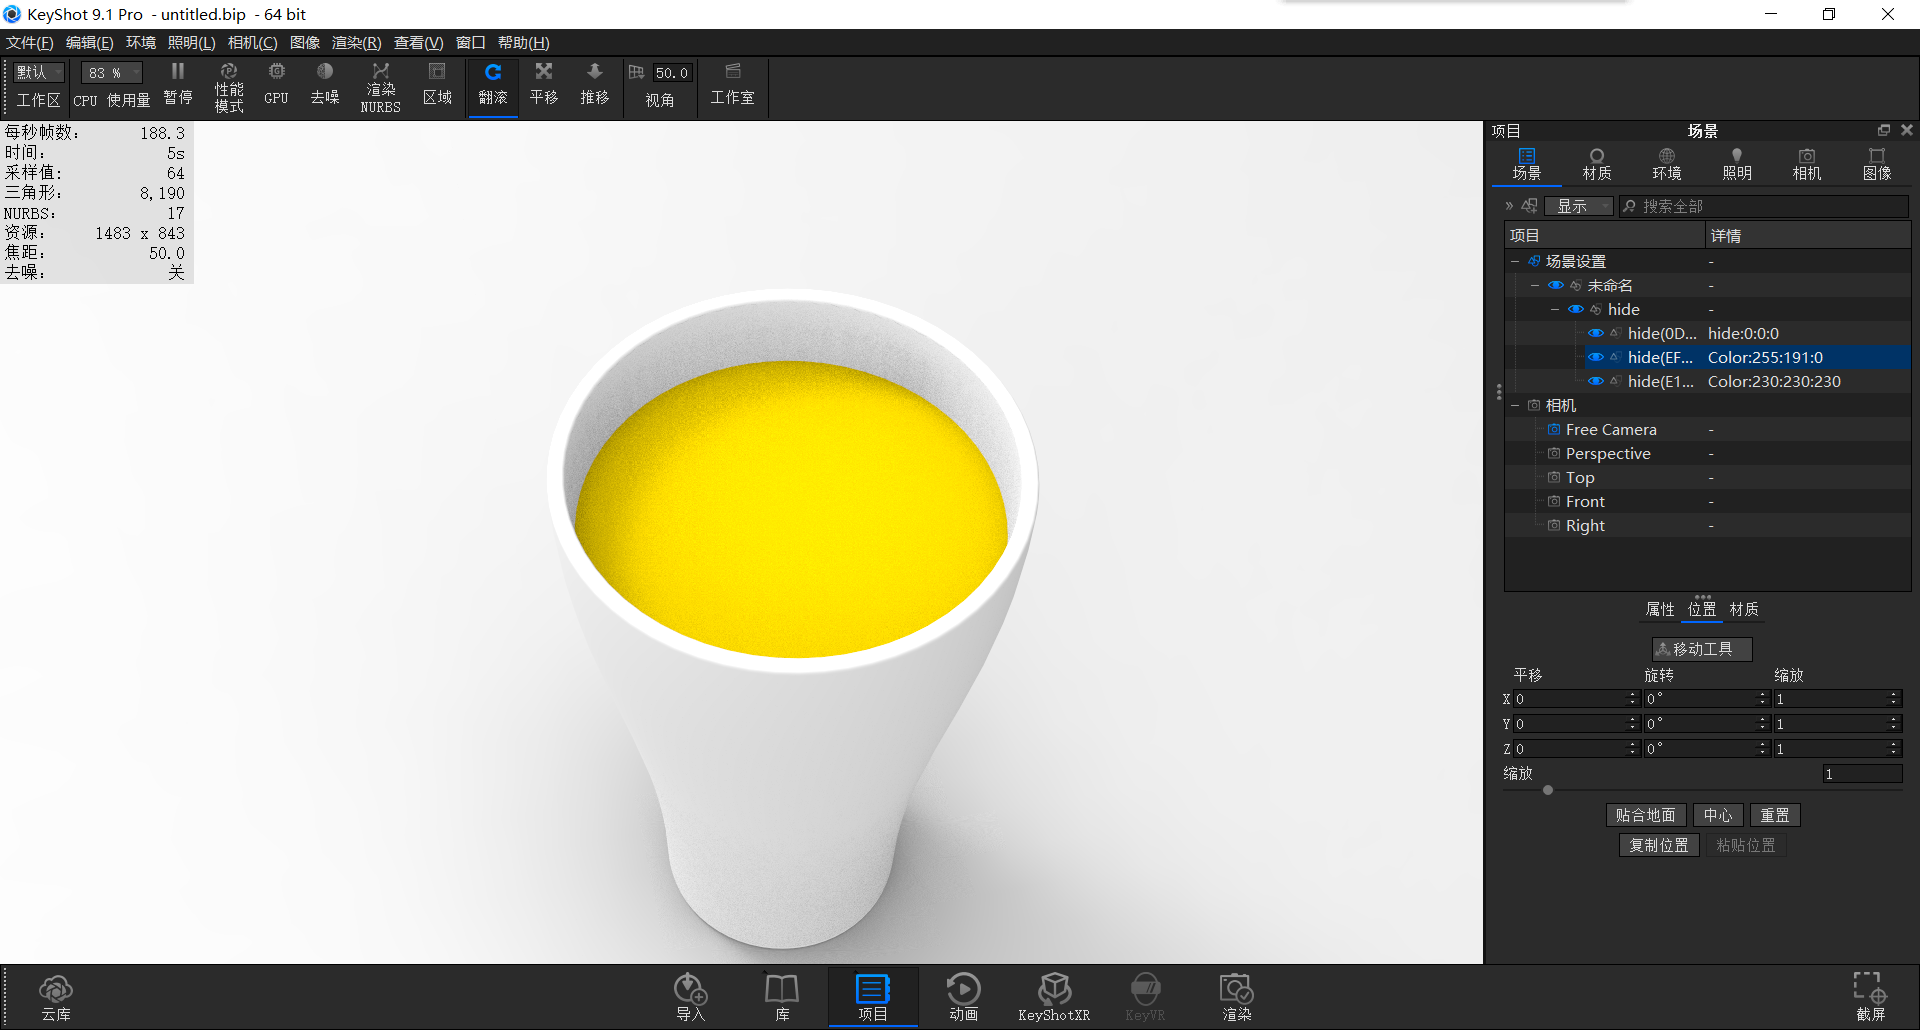The image size is (1920, 1030).
Task: Open the 显示 filter dropdown
Action: point(1579,206)
